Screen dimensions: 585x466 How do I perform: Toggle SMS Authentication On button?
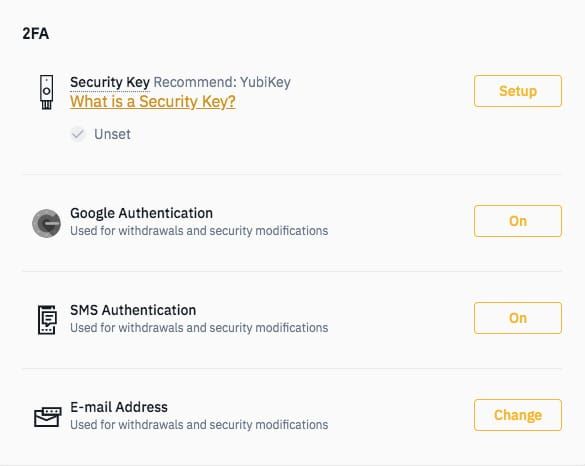click(x=518, y=318)
